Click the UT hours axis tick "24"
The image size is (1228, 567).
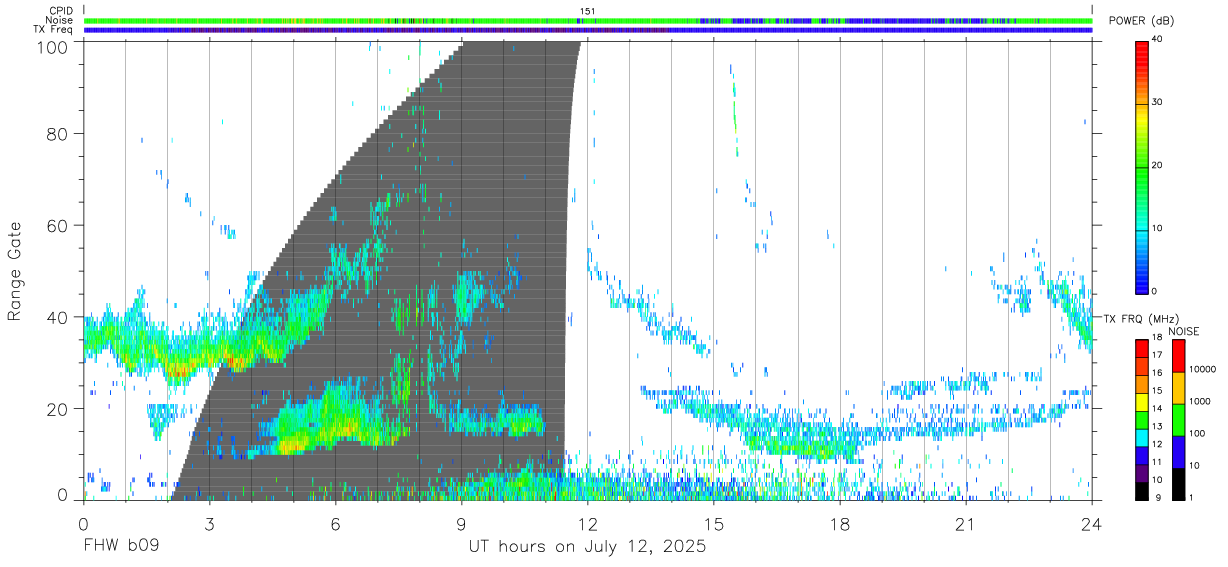1091,523
